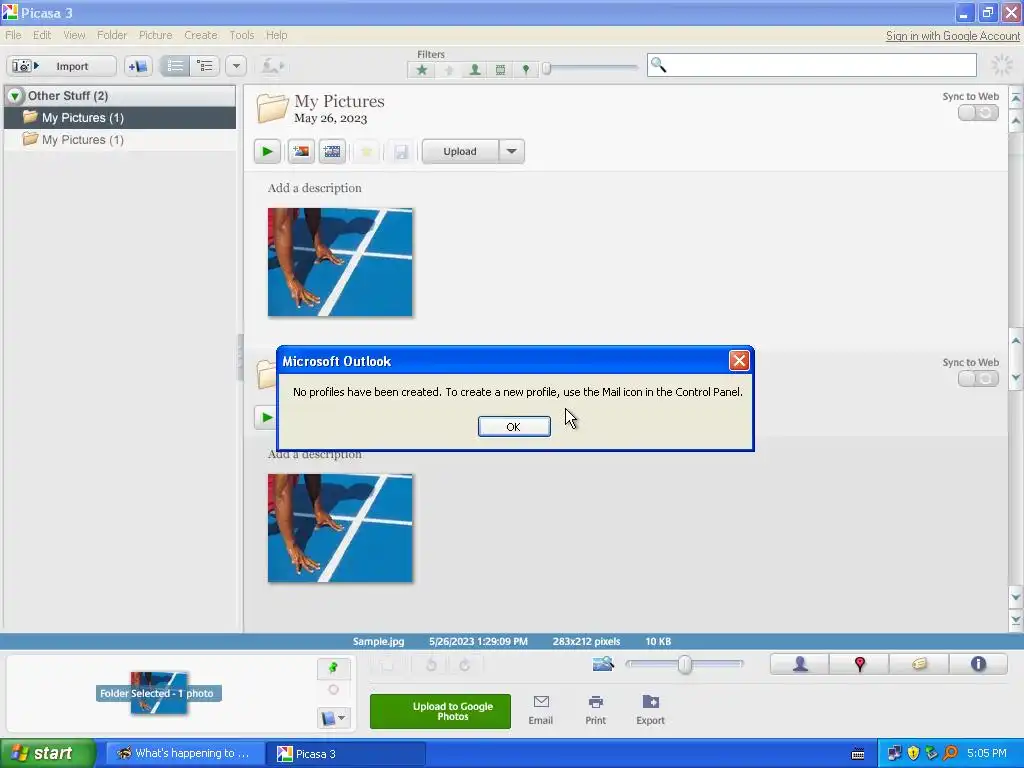Toggle Sync to Web for second folder
Viewport: 1024px width, 768px height.
[978, 378]
